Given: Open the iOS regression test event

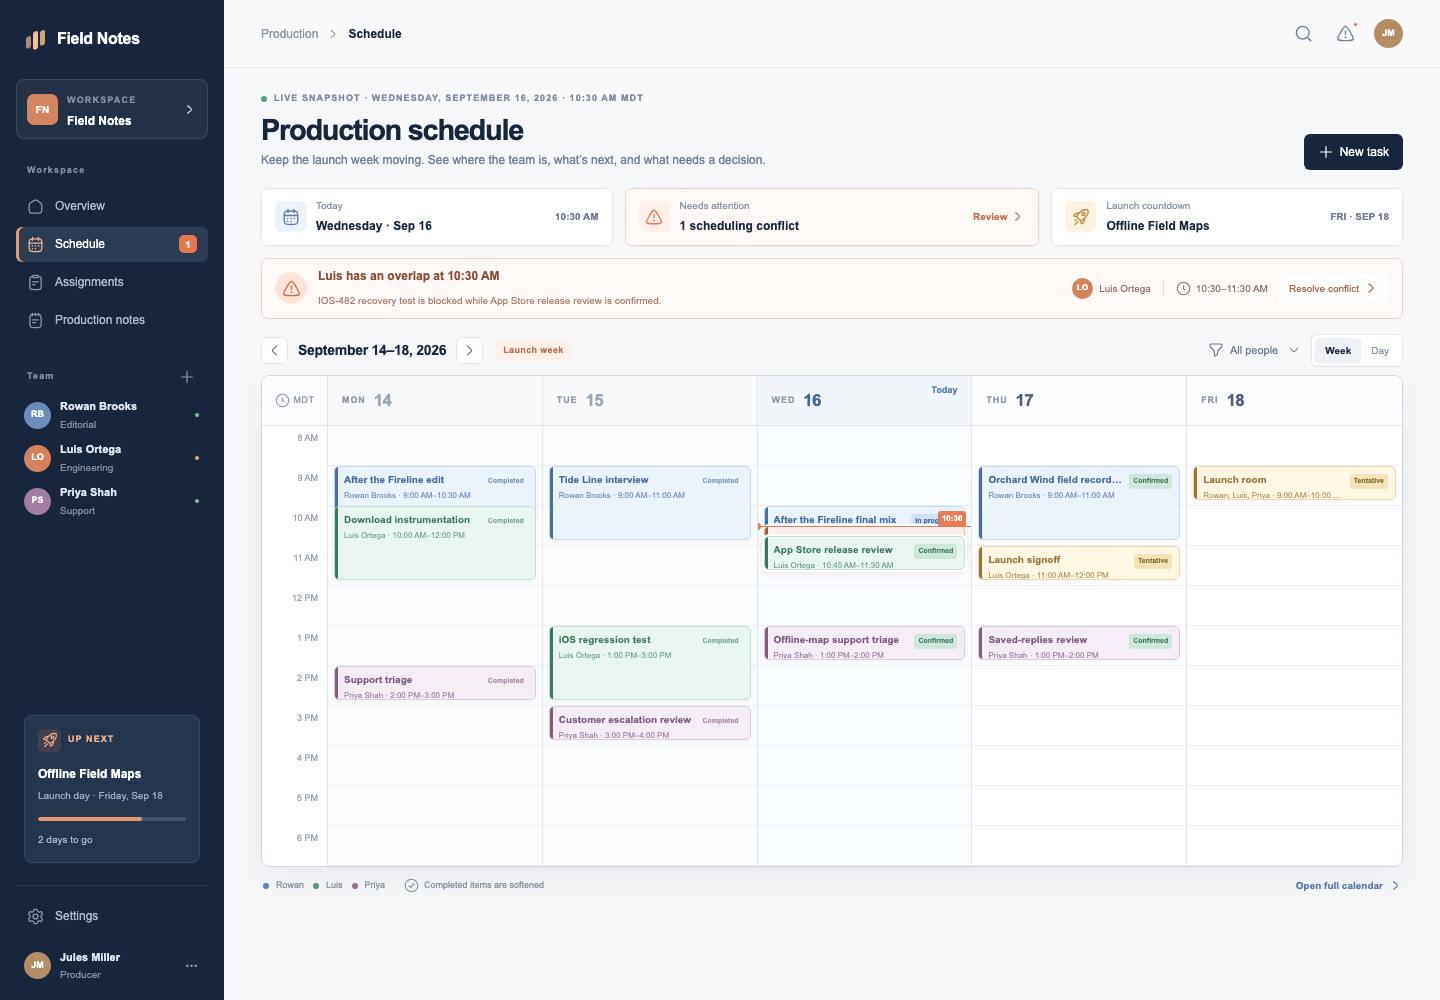Looking at the screenshot, I should click(650, 663).
